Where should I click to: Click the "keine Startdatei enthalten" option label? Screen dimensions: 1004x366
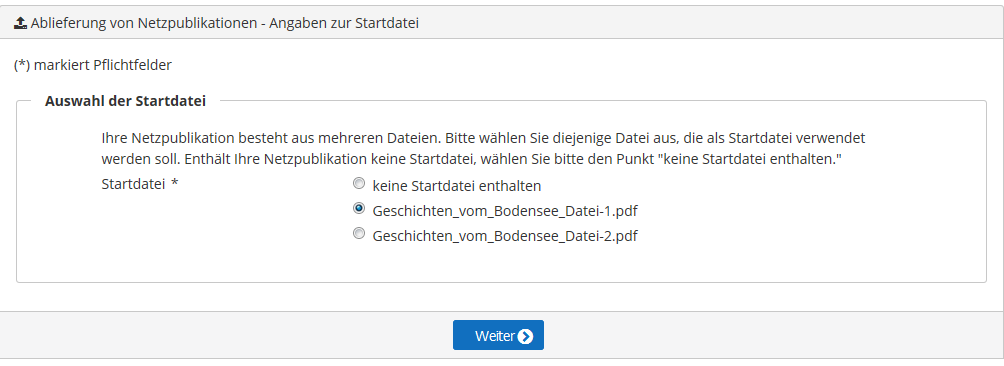pyautogui.click(x=457, y=186)
